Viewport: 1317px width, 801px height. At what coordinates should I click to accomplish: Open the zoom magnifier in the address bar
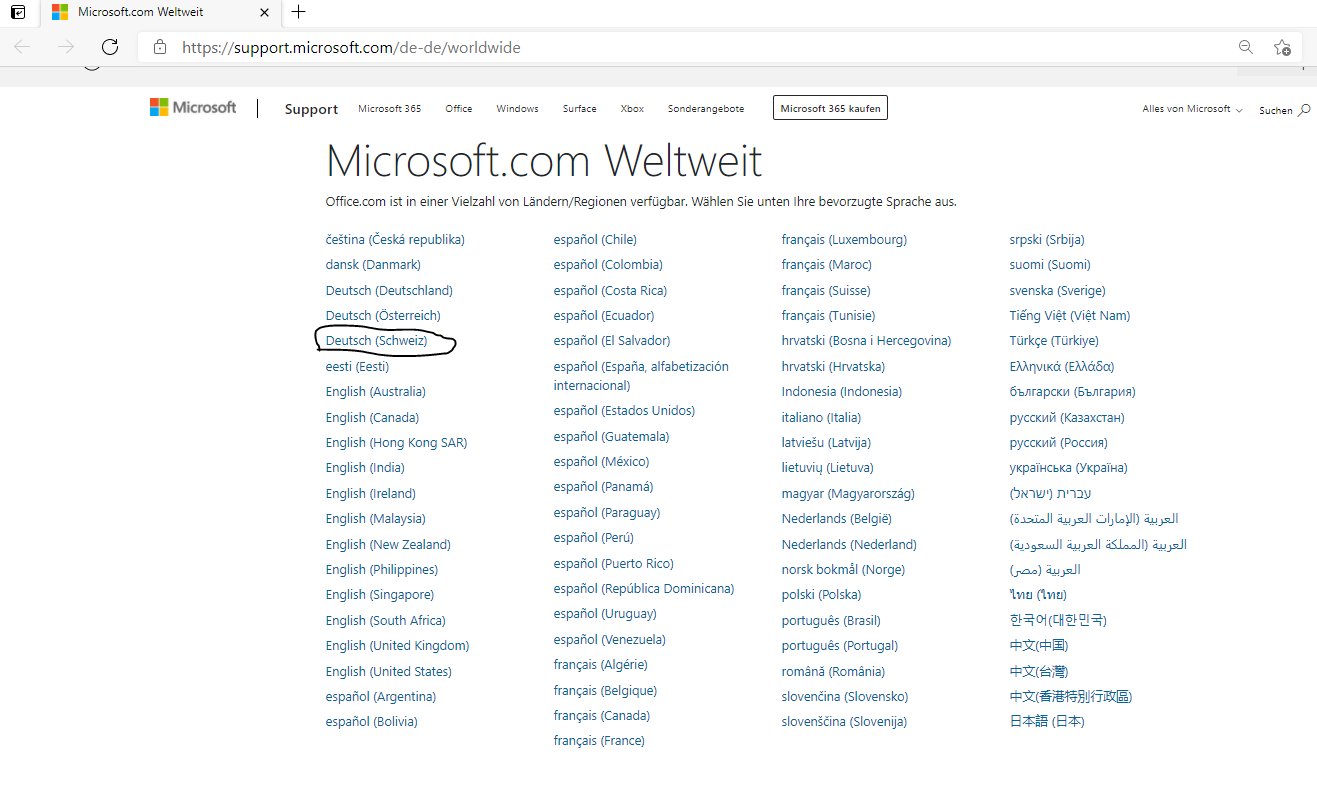click(1246, 47)
